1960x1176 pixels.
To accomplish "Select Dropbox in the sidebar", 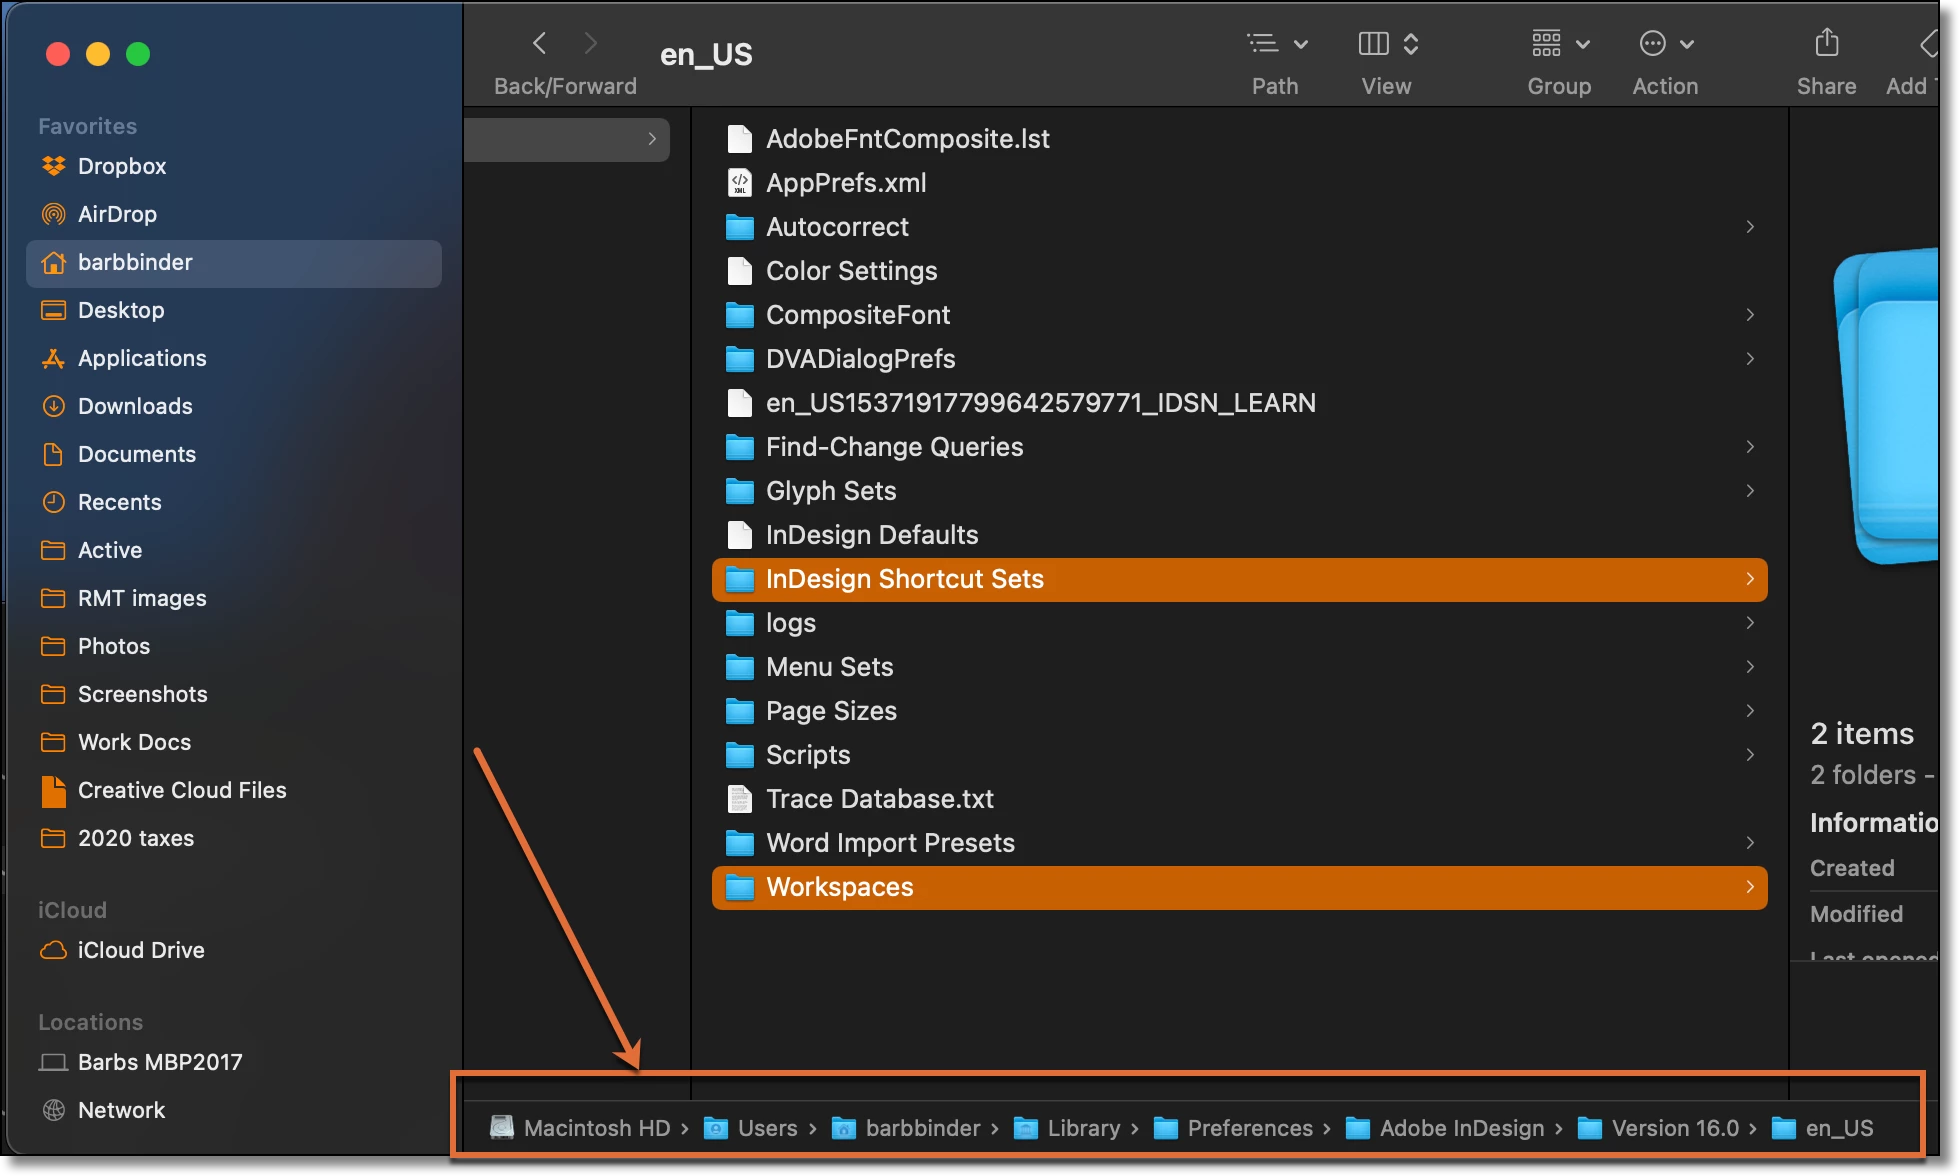I will pyautogui.click(x=121, y=166).
